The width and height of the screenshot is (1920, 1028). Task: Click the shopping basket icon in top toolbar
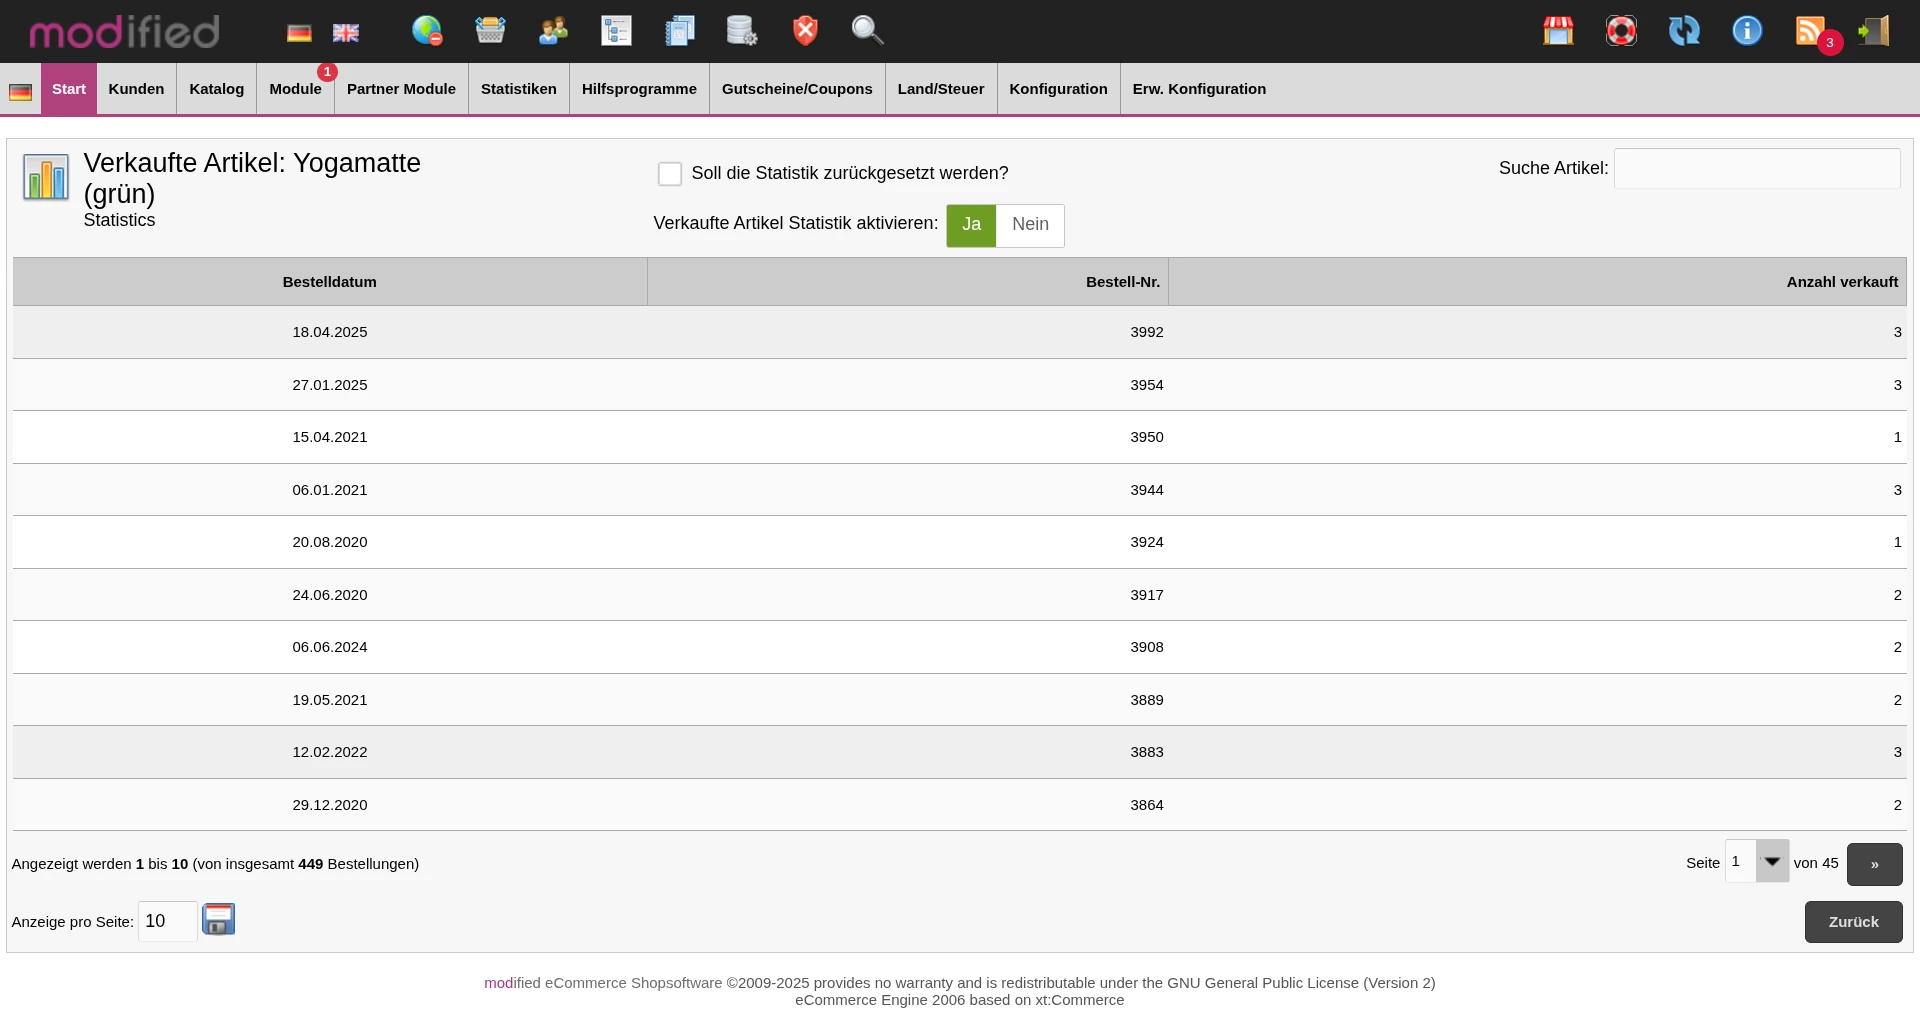point(490,30)
